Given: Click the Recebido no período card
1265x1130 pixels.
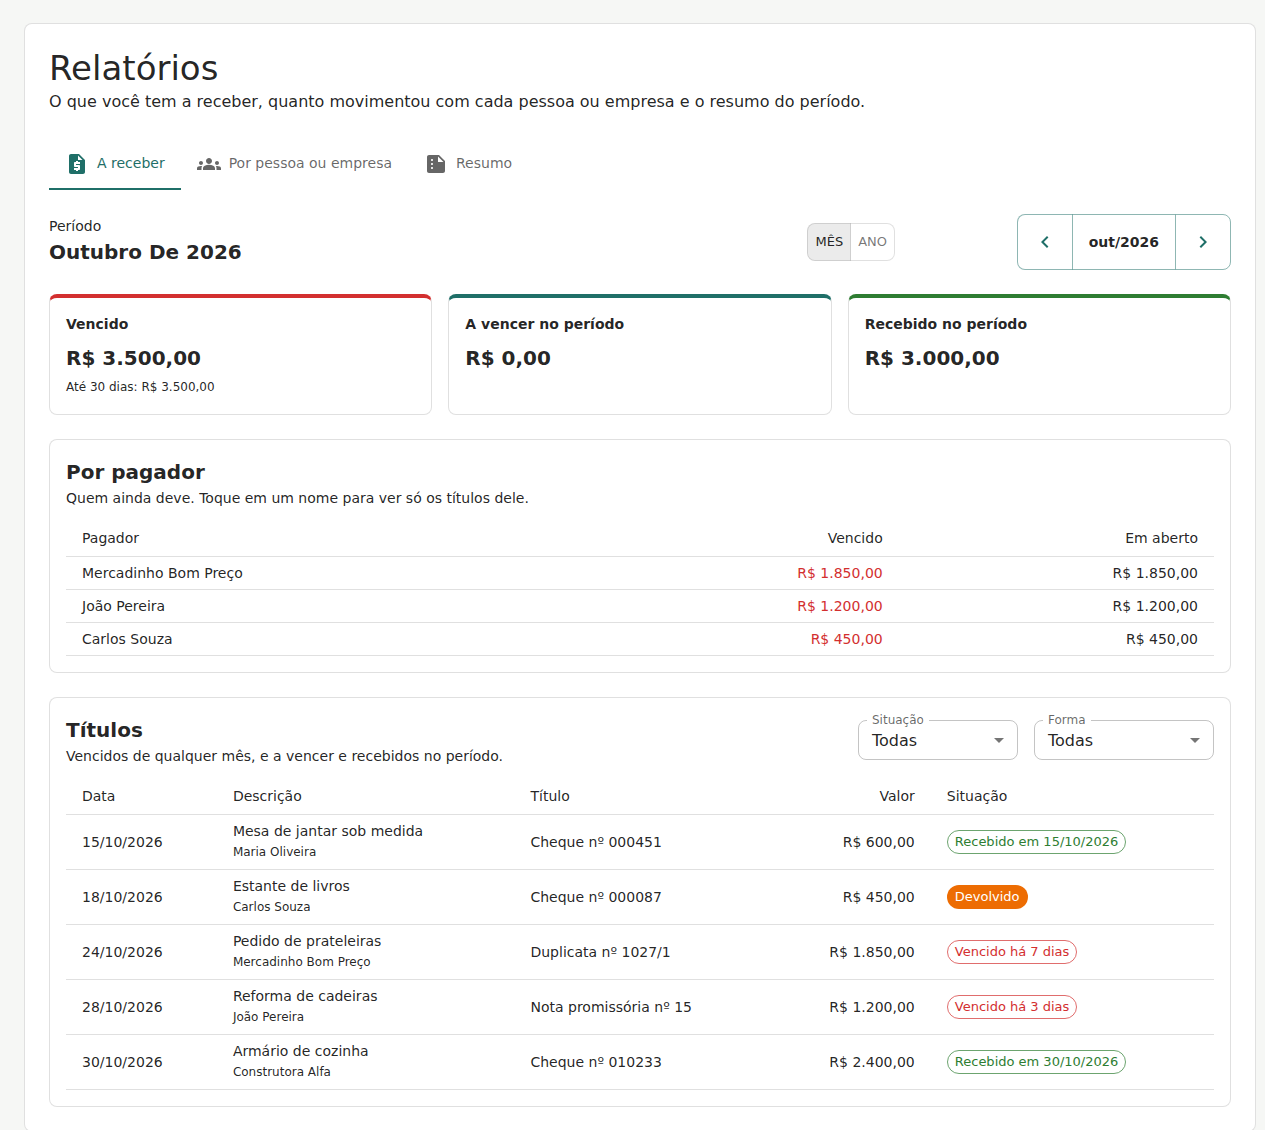Looking at the screenshot, I should pyautogui.click(x=1039, y=355).
